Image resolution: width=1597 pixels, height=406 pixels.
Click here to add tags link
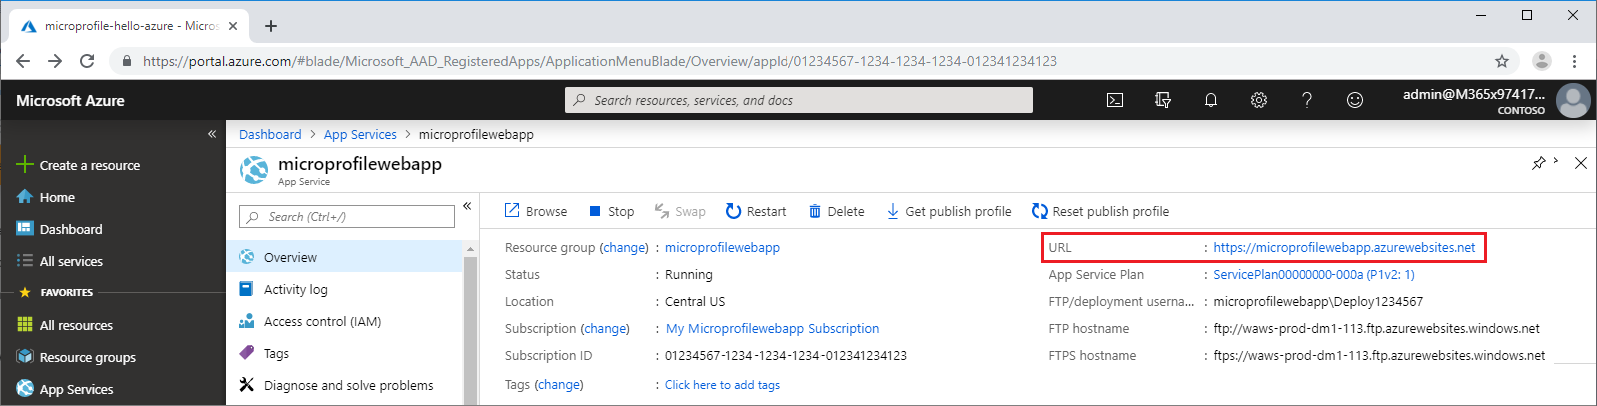click(722, 385)
